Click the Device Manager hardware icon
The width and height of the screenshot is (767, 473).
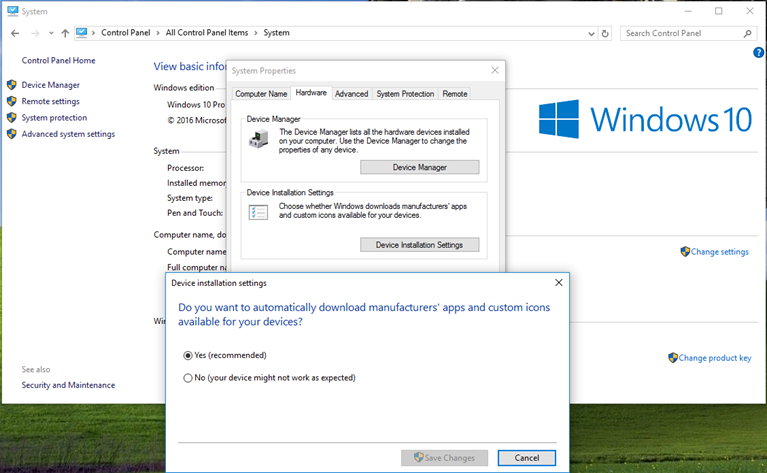tap(258, 139)
